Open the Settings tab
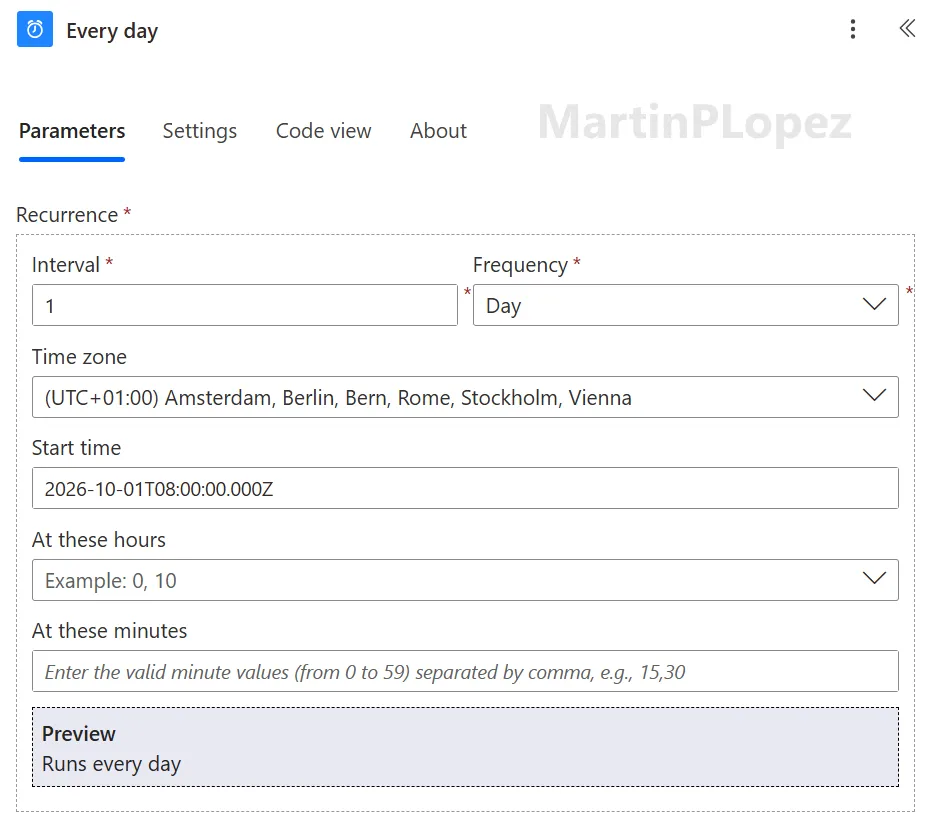 200,131
